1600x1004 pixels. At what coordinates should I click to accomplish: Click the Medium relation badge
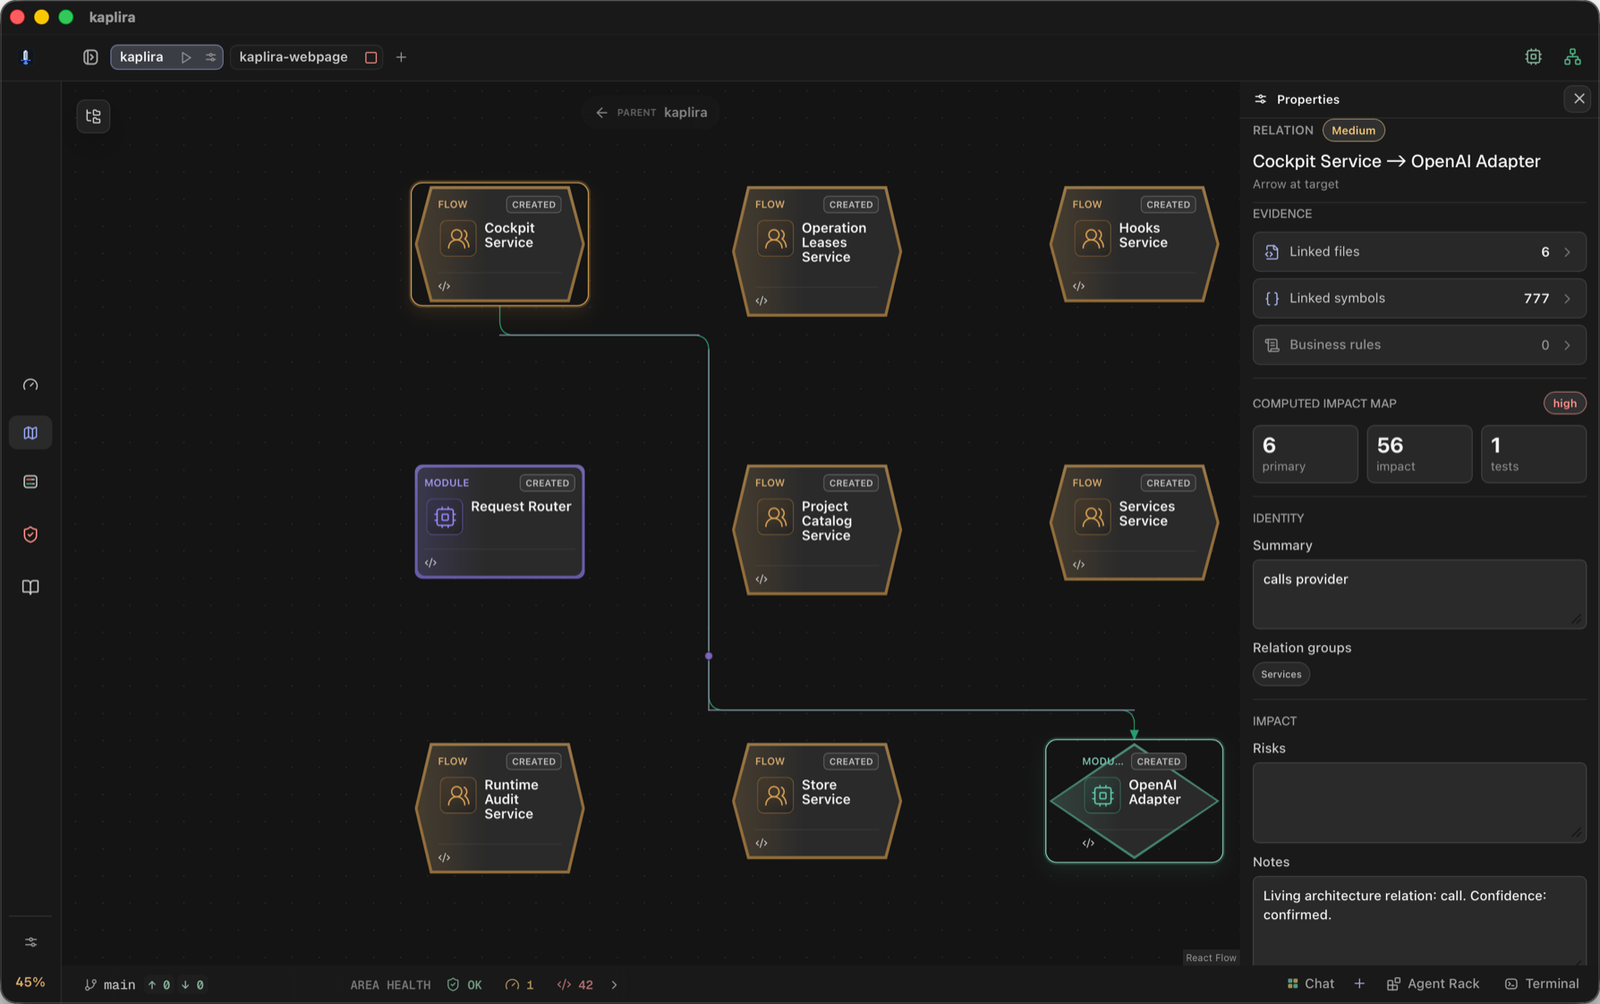pyautogui.click(x=1353, y=130)
